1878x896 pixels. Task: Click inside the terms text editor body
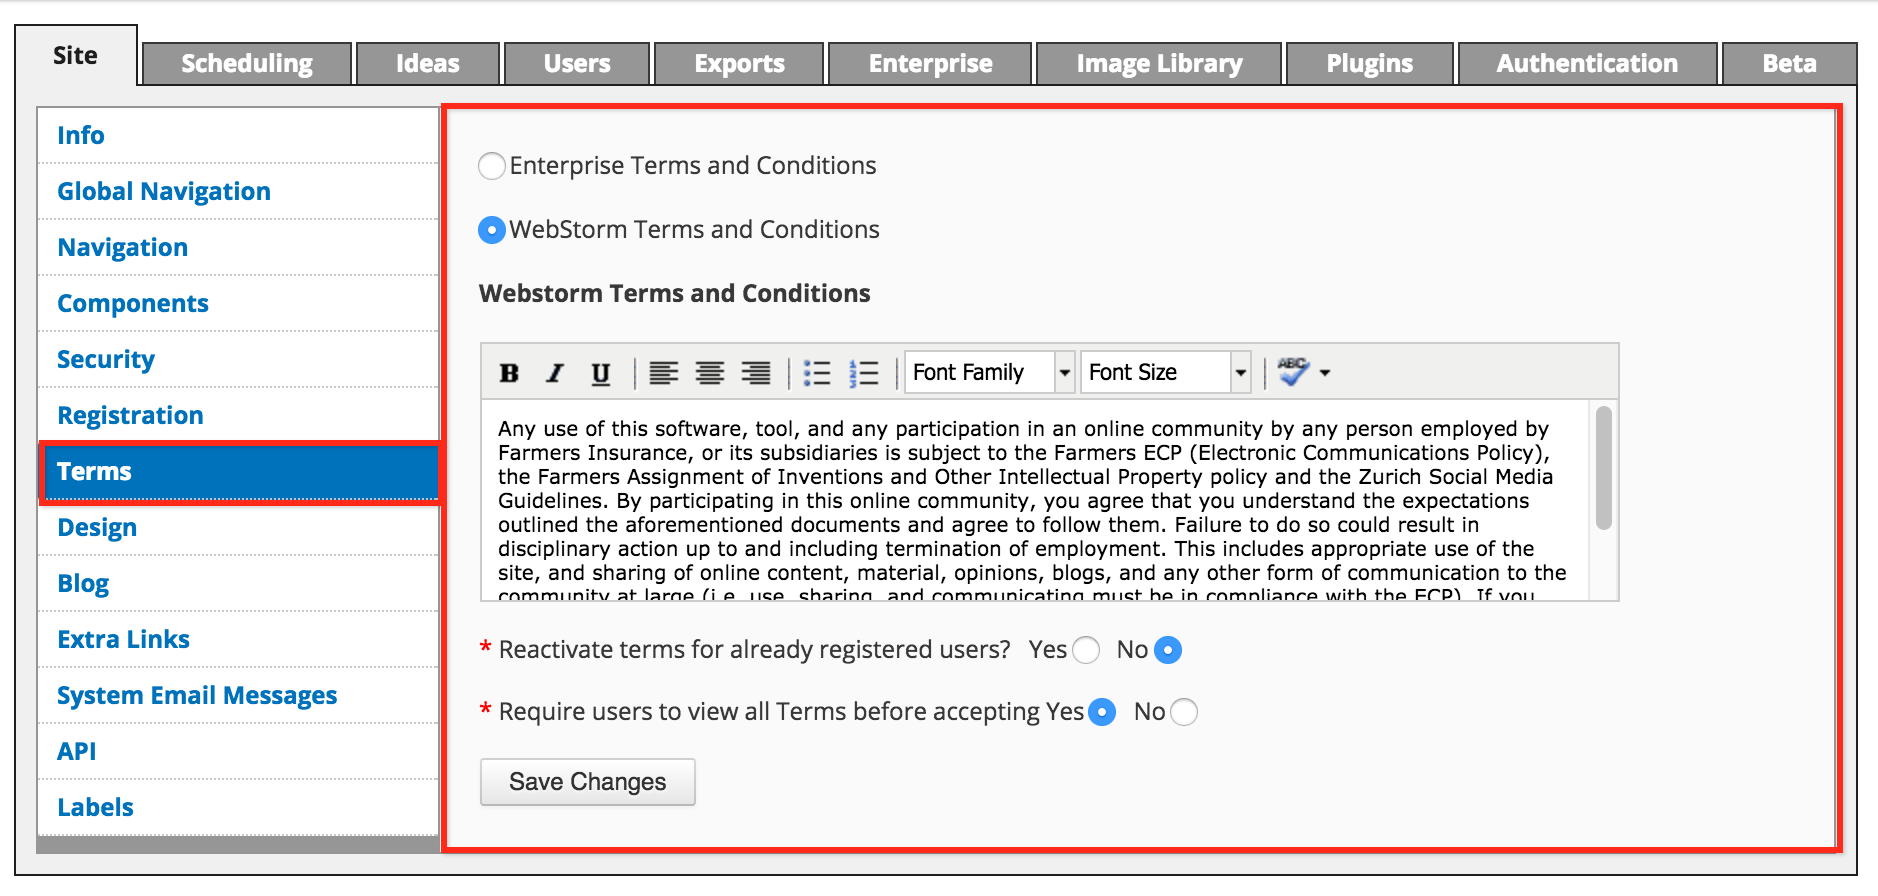click(1036, 500)
